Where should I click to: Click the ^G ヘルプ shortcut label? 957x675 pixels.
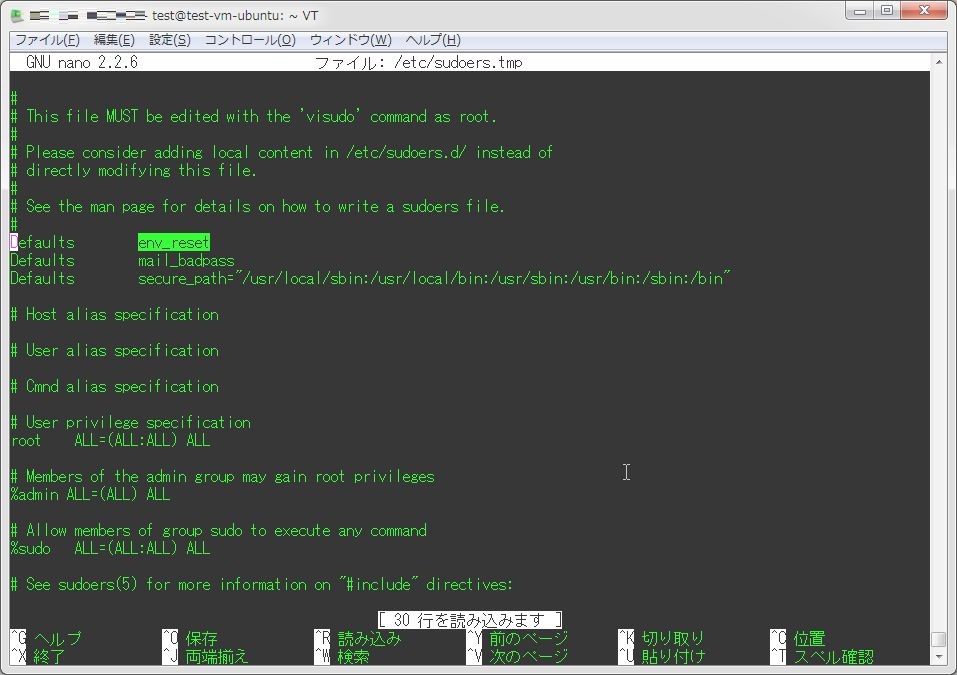[46, 638]
